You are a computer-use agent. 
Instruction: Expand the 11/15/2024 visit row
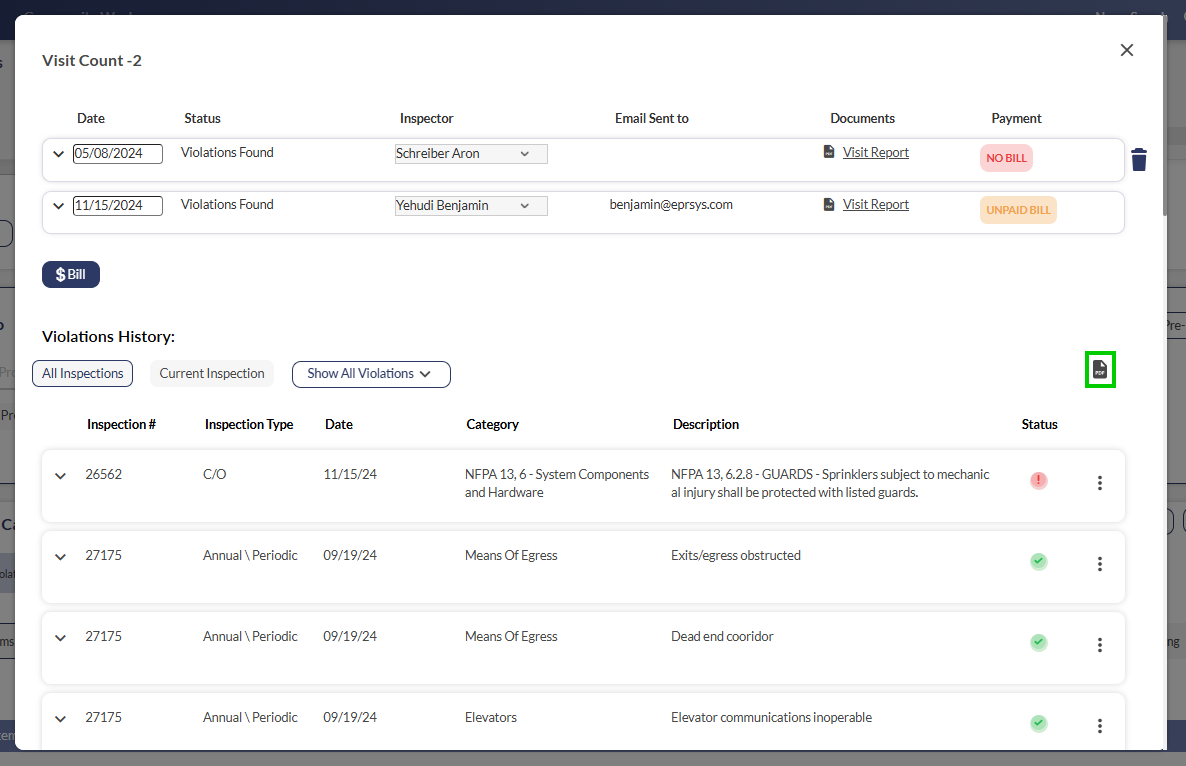58,206
